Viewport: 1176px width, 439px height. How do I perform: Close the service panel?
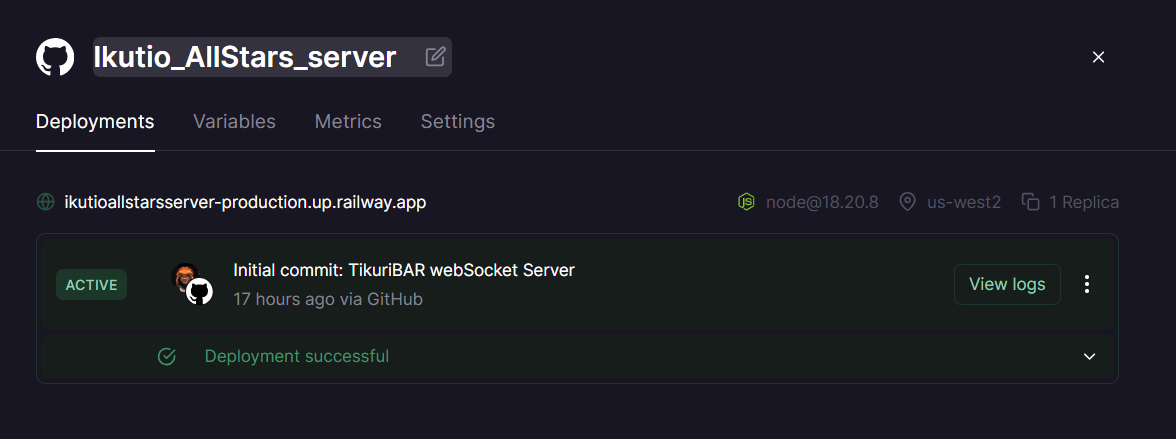point(1098,57)
